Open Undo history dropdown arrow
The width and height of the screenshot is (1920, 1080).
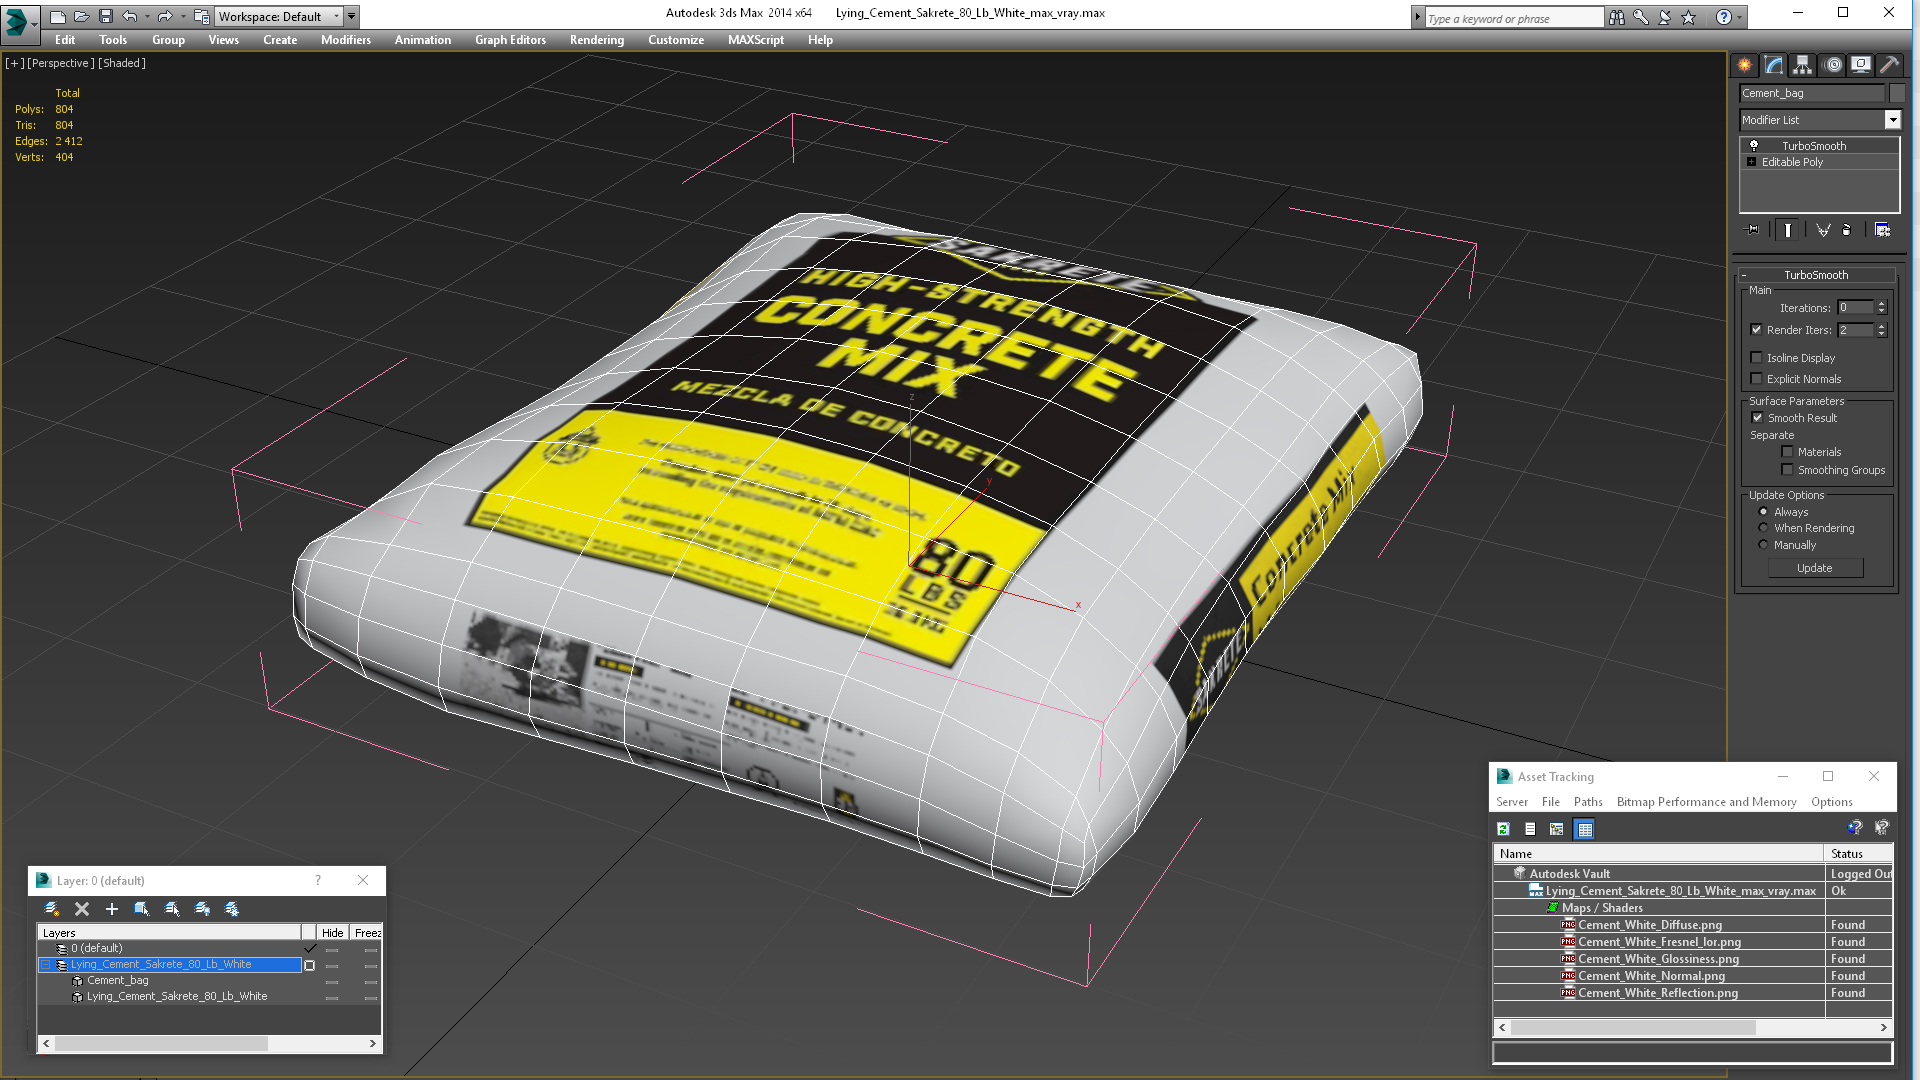147,16
